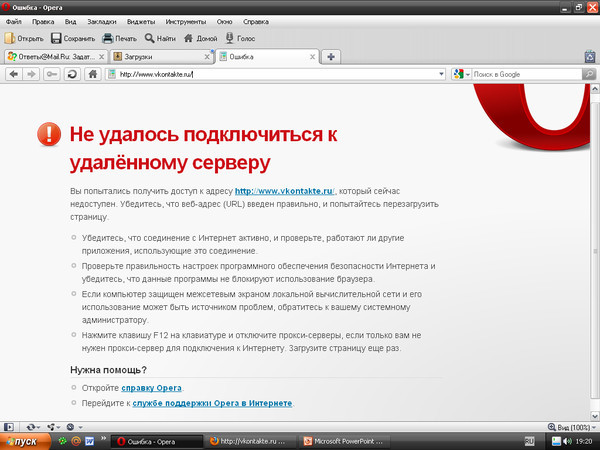Click the vertical scrollbar thumb
This screenshot has width=600, height=450.
(595, 251)
